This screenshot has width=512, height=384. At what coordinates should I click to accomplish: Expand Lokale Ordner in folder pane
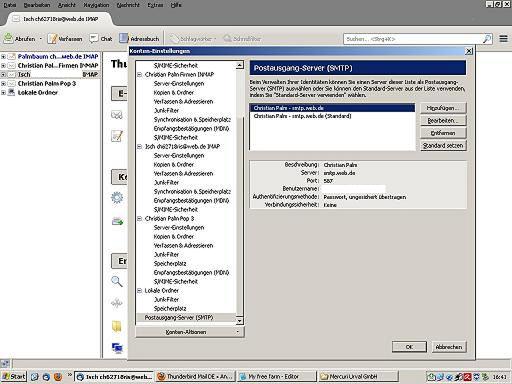point(3,93)
